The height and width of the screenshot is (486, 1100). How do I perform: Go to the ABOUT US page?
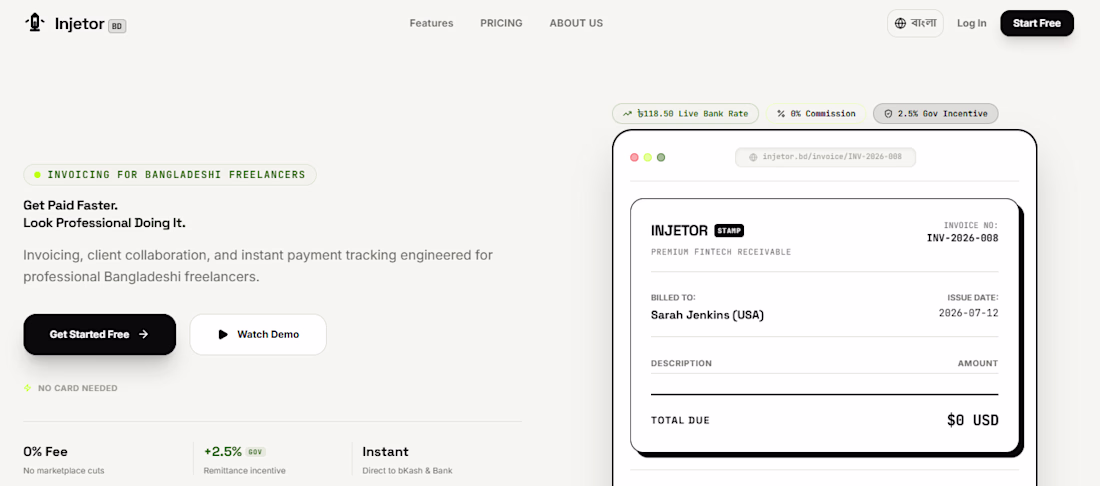(576, 23)
